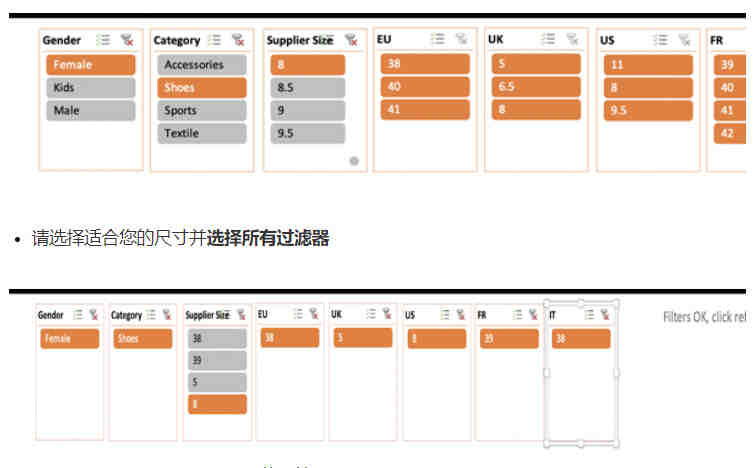Select 6.5 in UK slicer
Viewport: 753px width, 468px height.
(536, 86)
